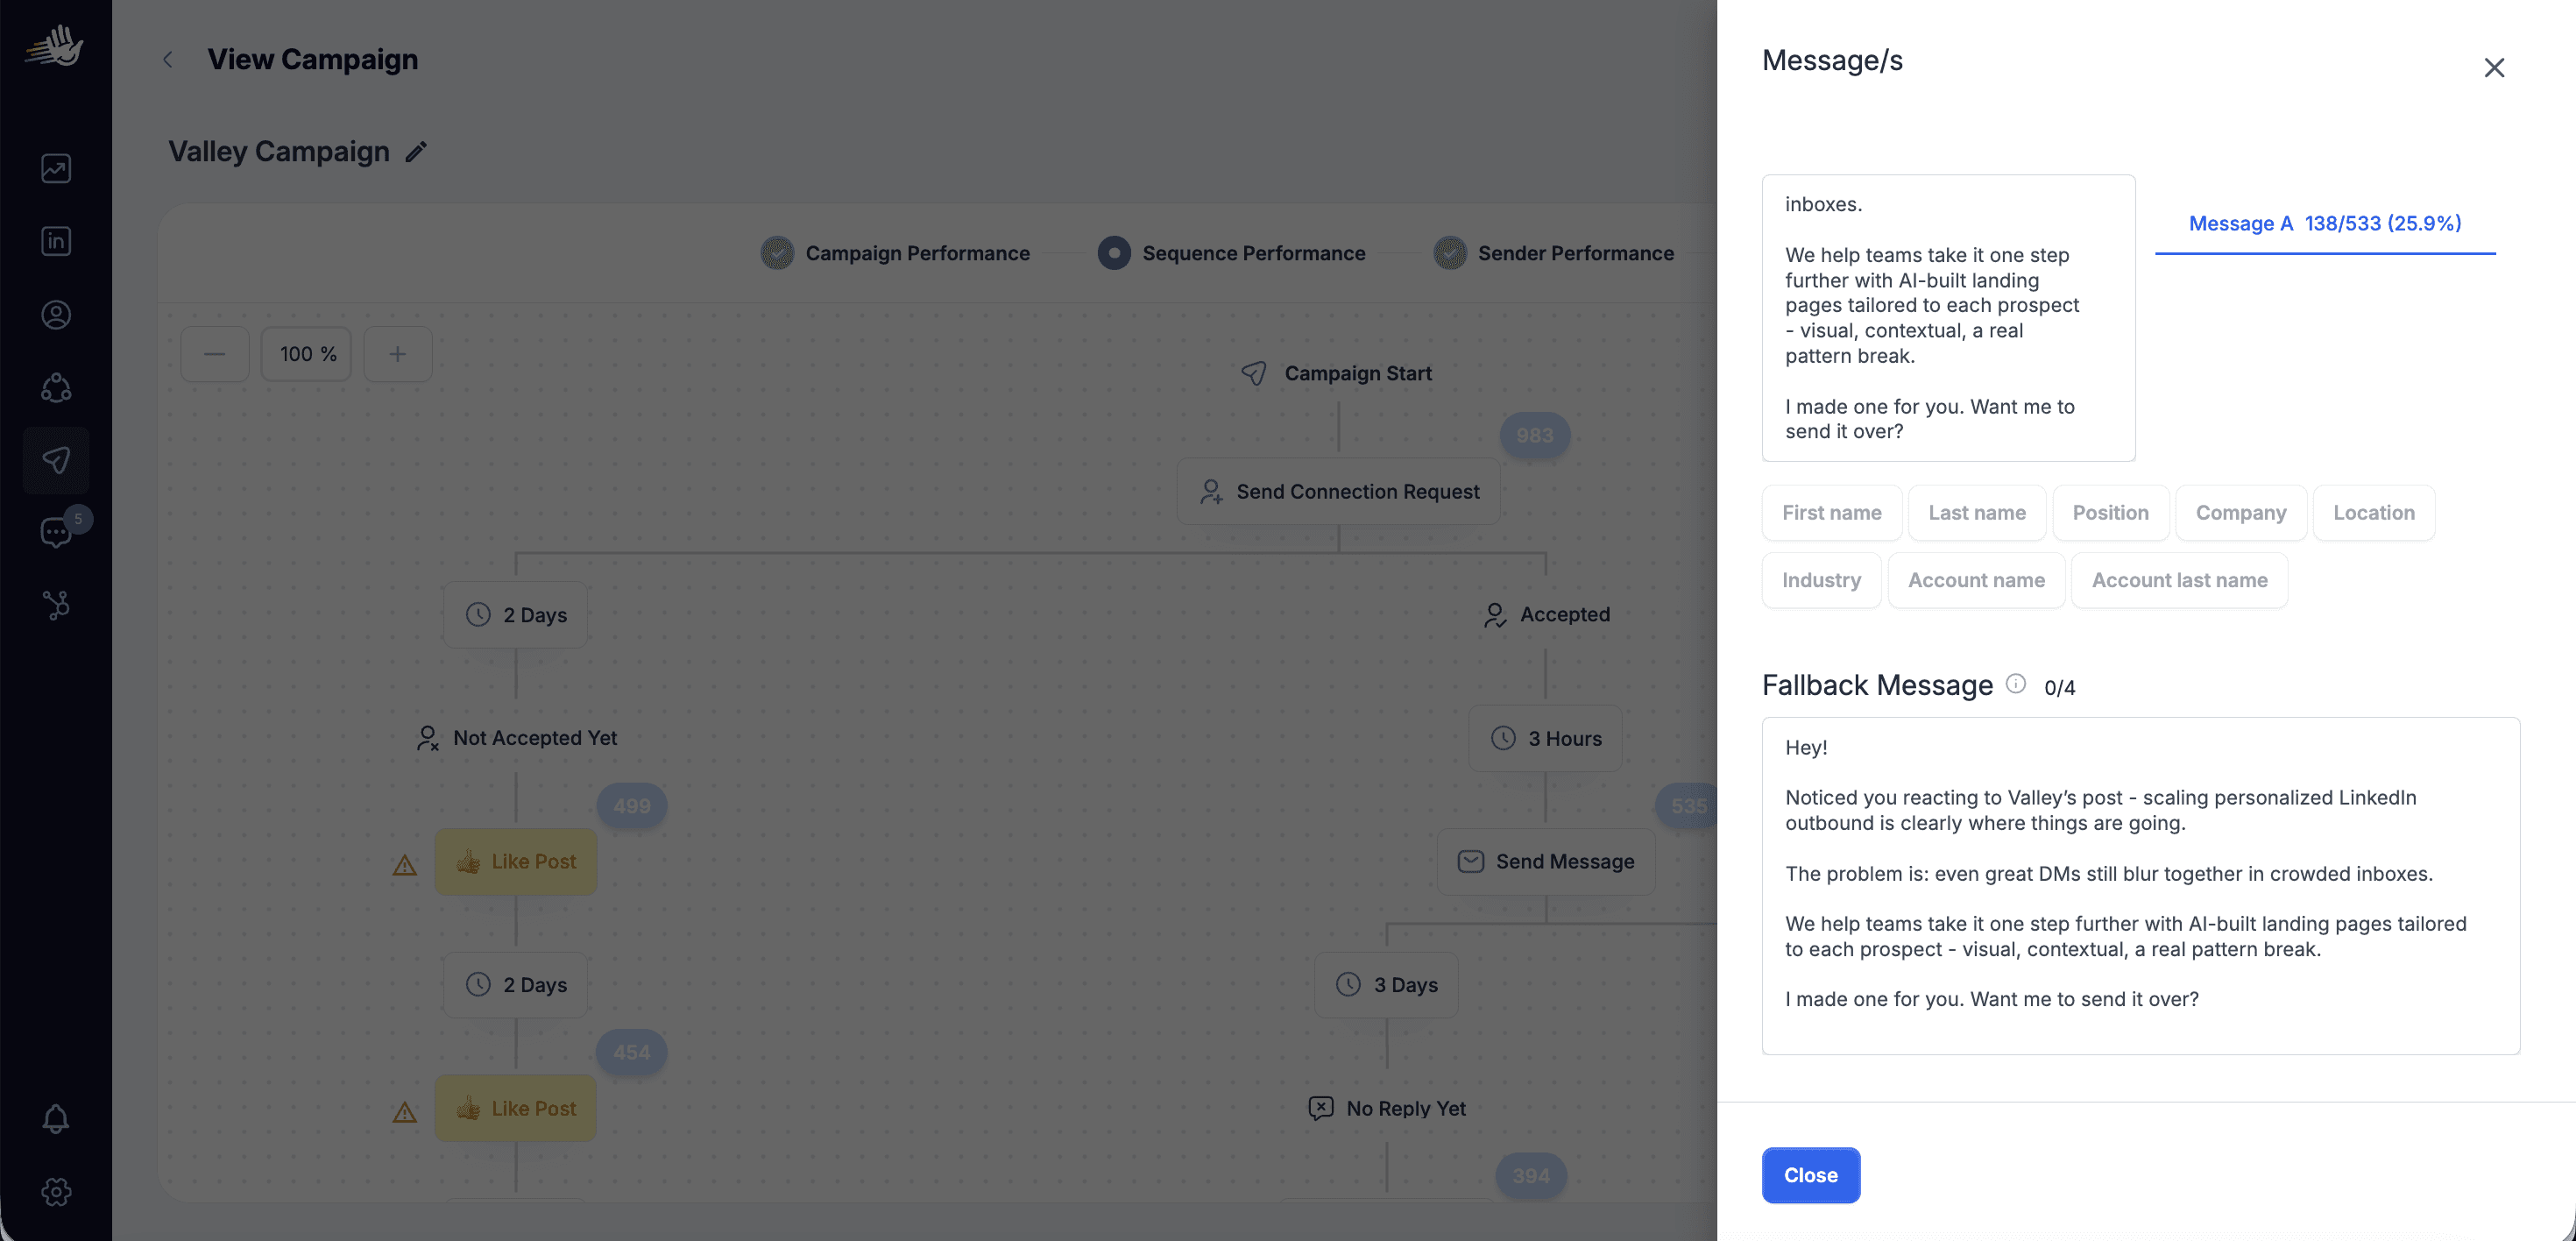The height and width of the screenshot is (1241, 2576).
Task: Open the campaigns paper-plane sidebar icon
Action: [56, 460]
